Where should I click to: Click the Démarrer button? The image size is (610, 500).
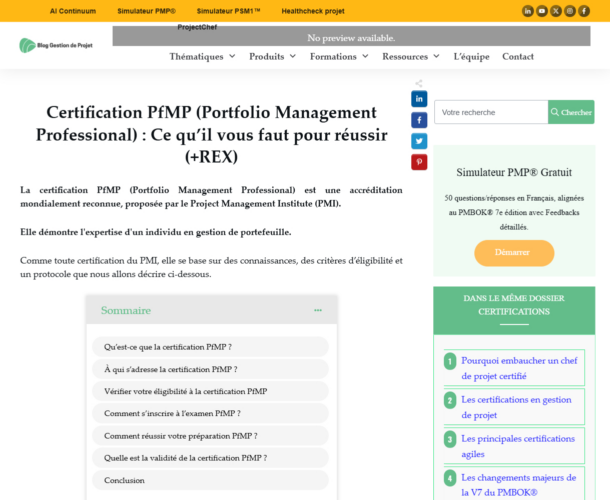point(514,253)
